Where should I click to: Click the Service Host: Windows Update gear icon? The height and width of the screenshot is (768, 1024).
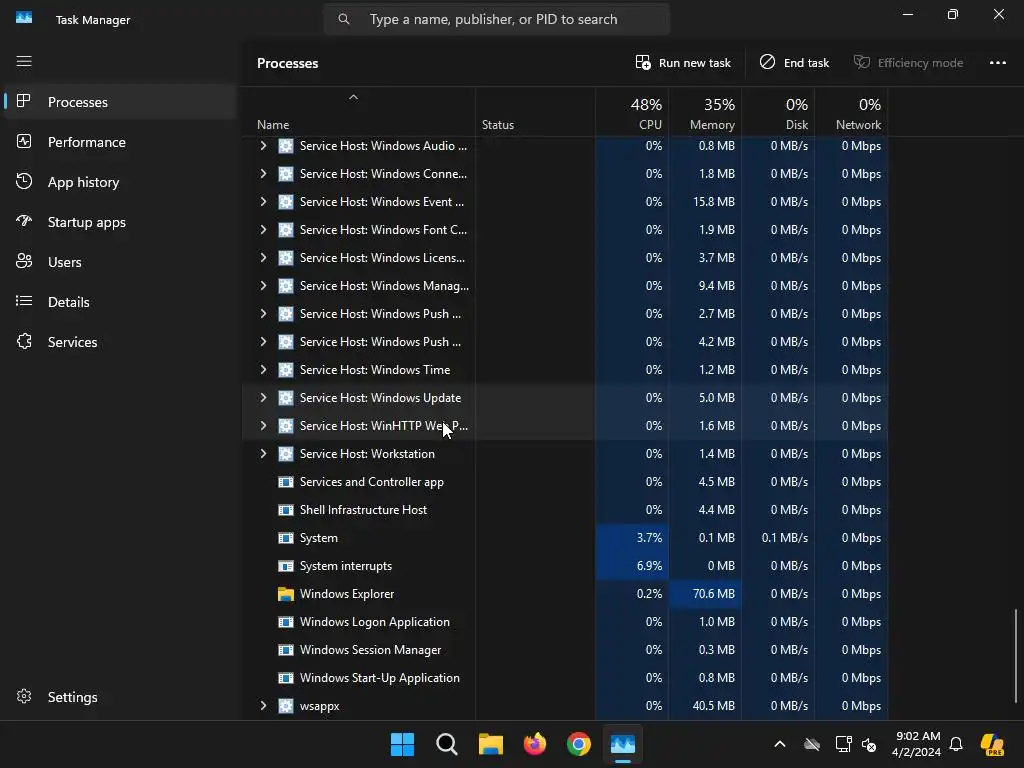pyautogui.click(x=285, y=398)
